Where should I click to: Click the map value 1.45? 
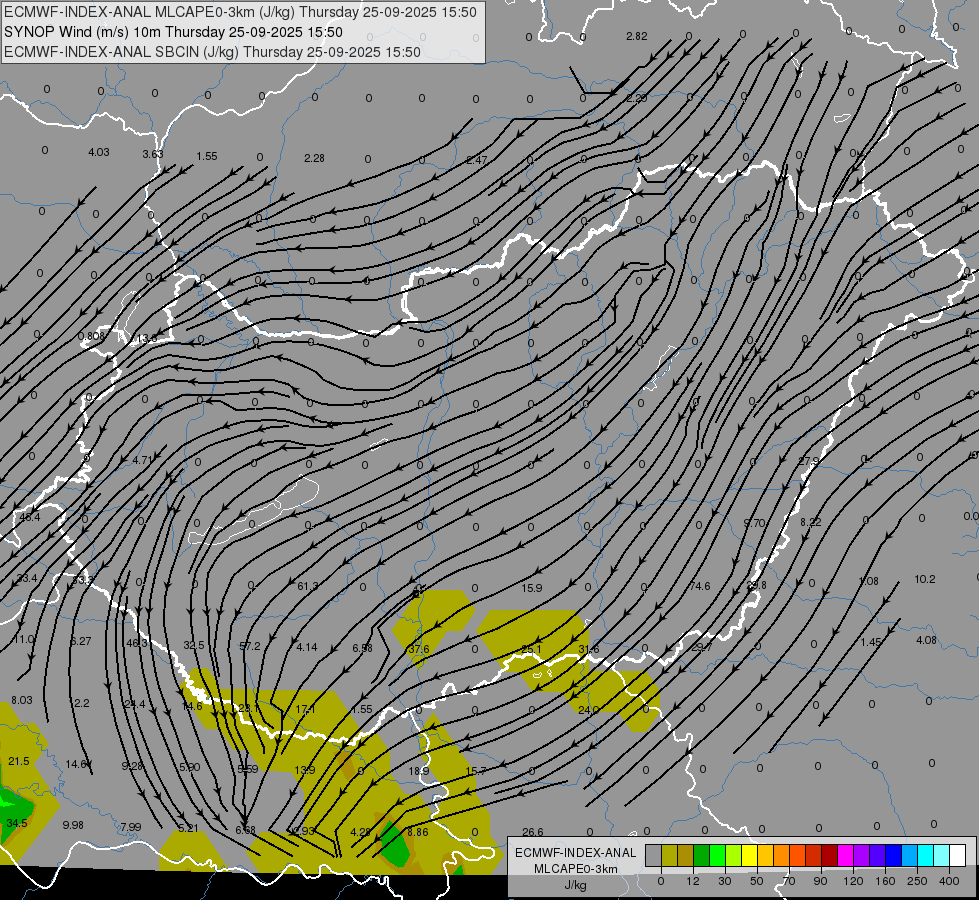coord(870,642)
